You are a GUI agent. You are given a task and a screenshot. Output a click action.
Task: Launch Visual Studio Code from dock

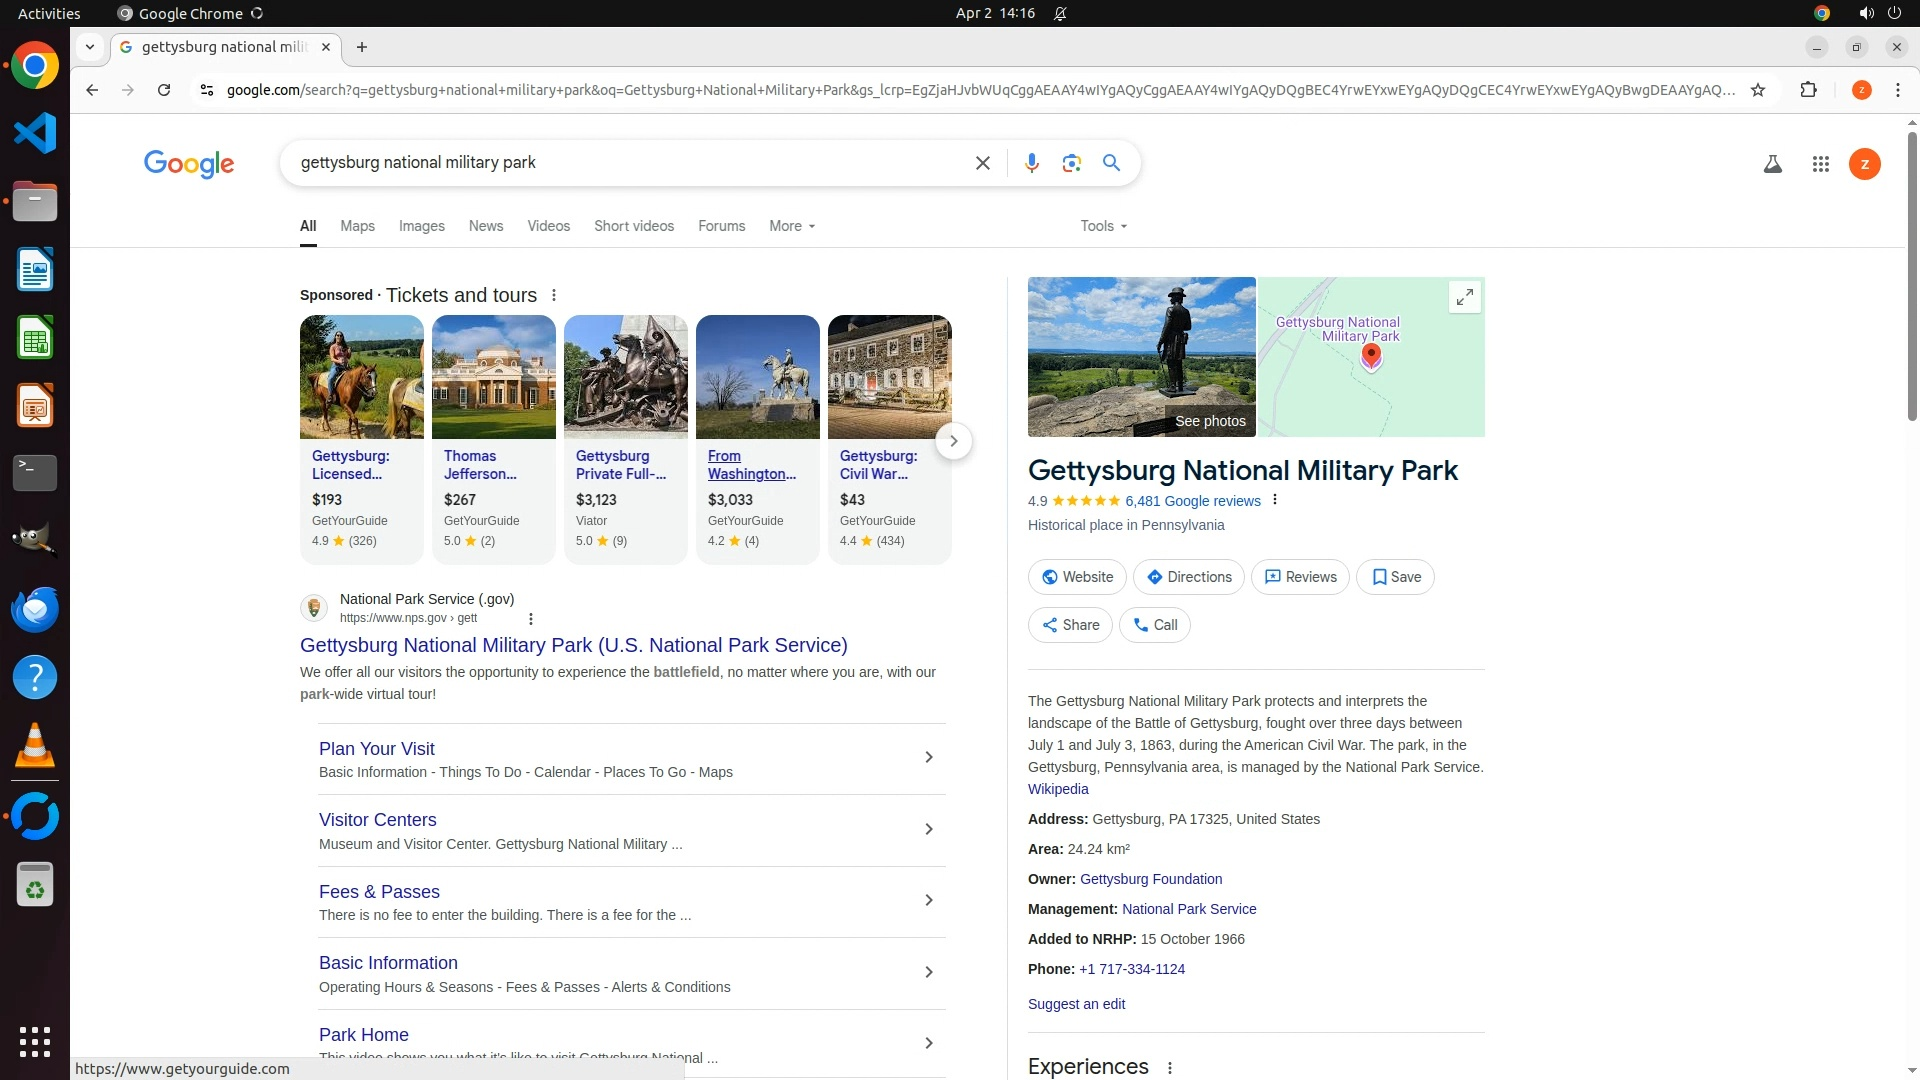pos(35,133)
